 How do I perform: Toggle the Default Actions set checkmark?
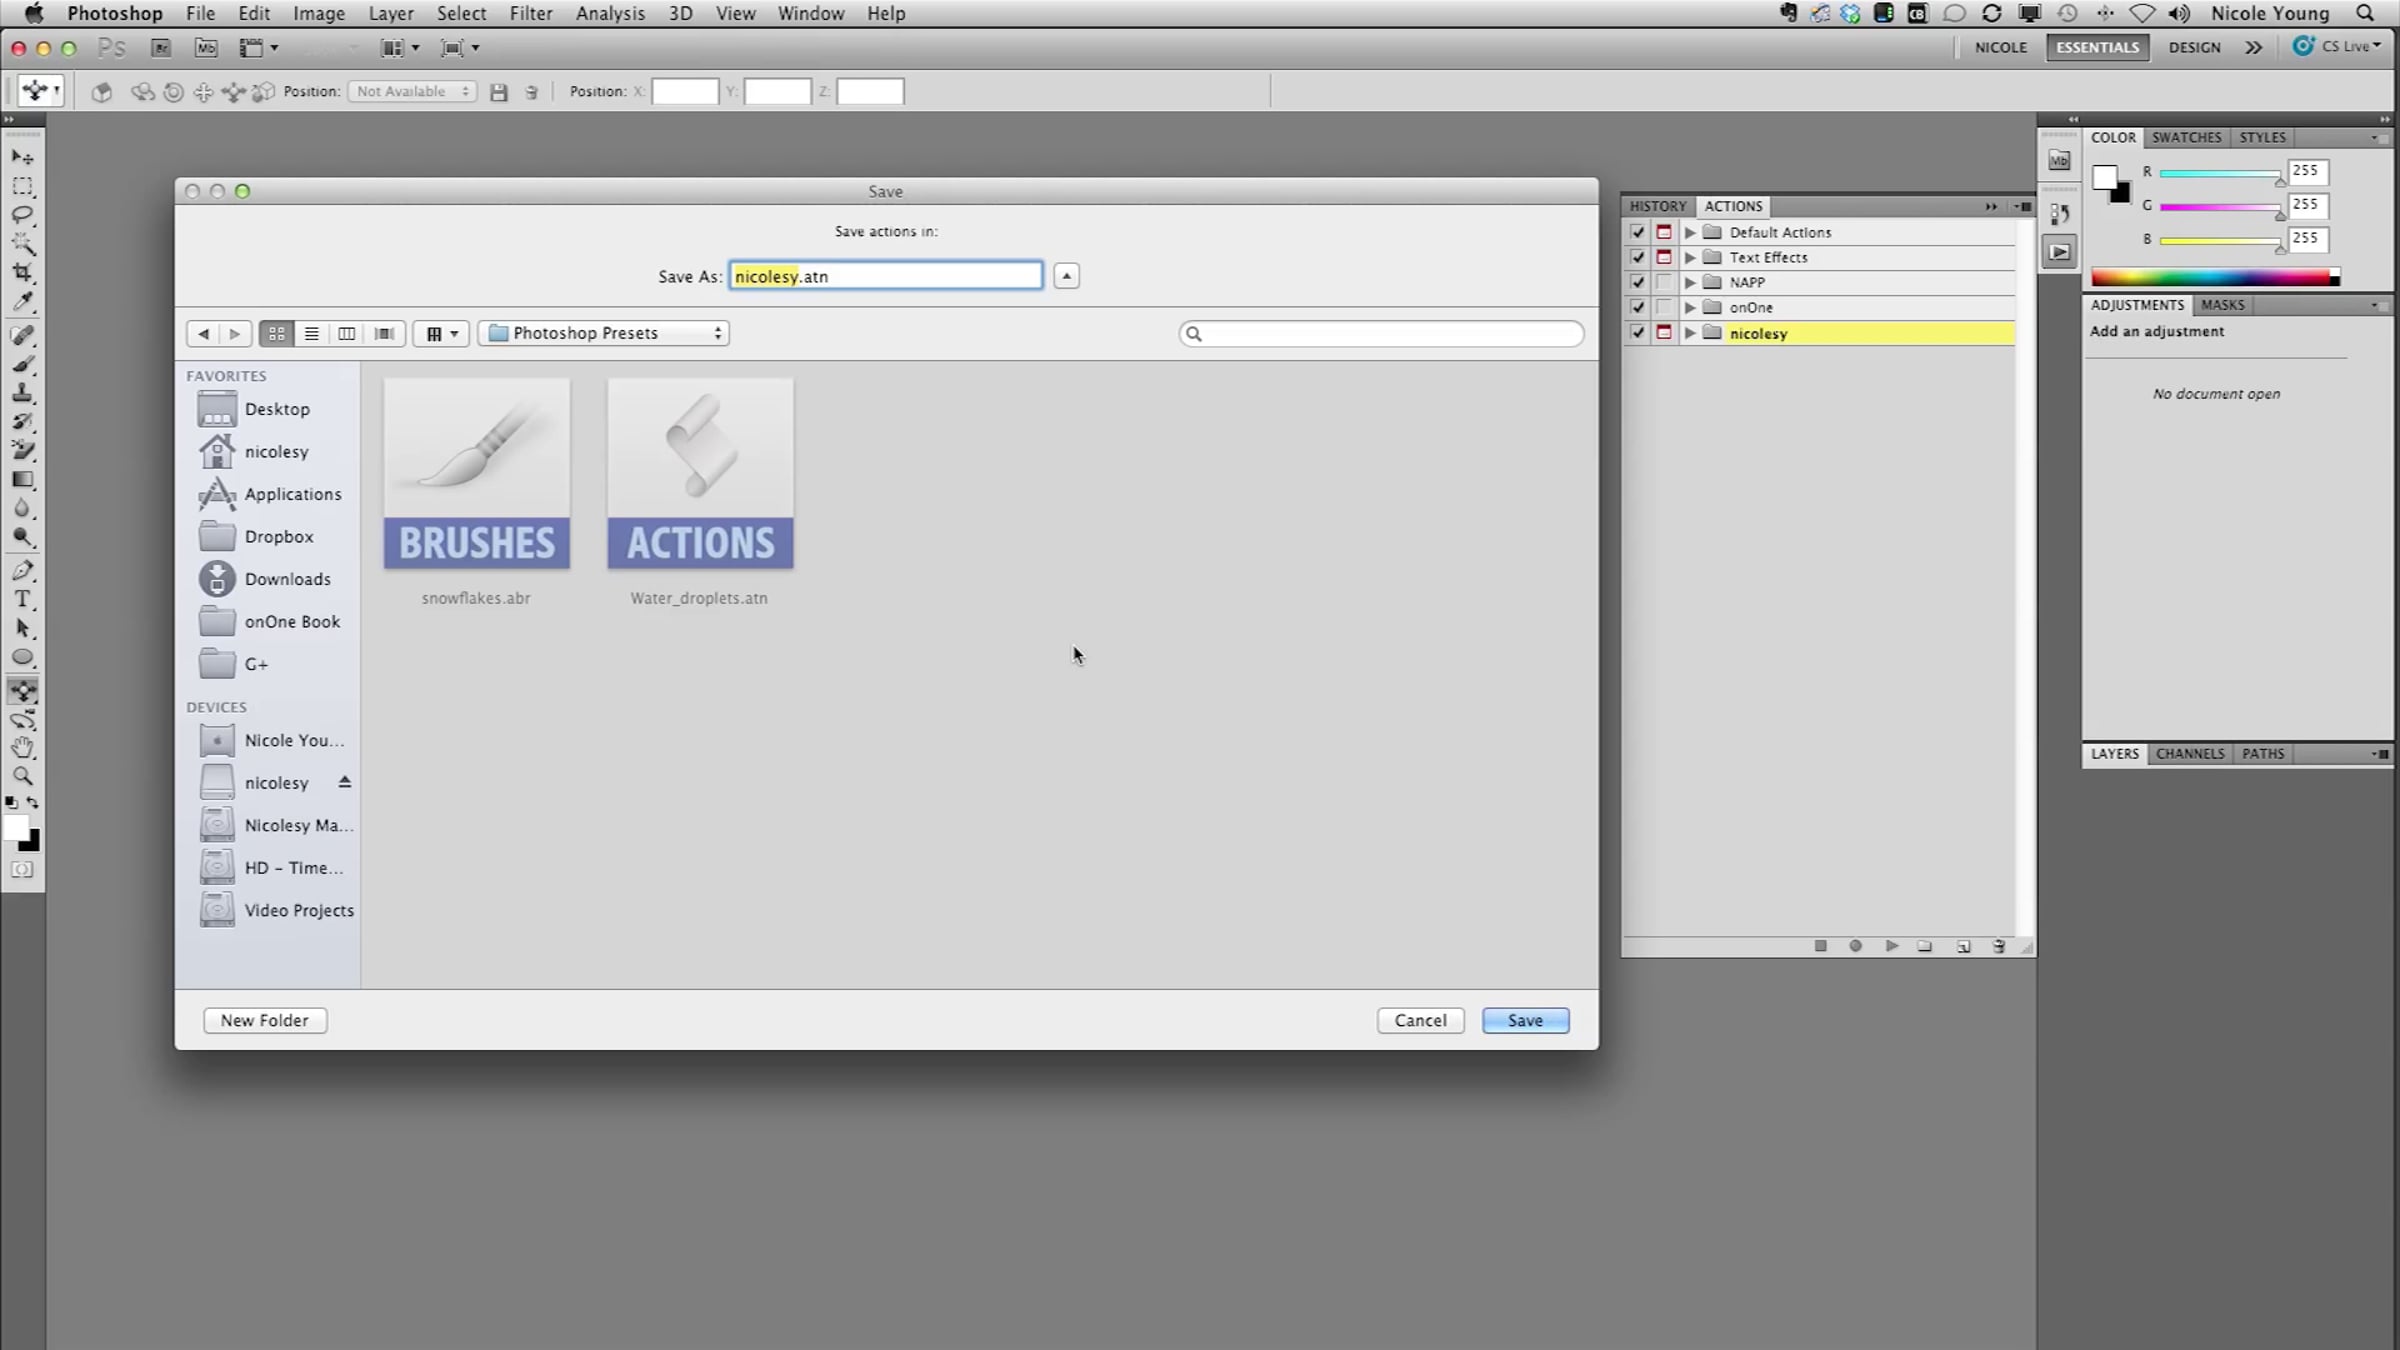[x=1637, y=232]
